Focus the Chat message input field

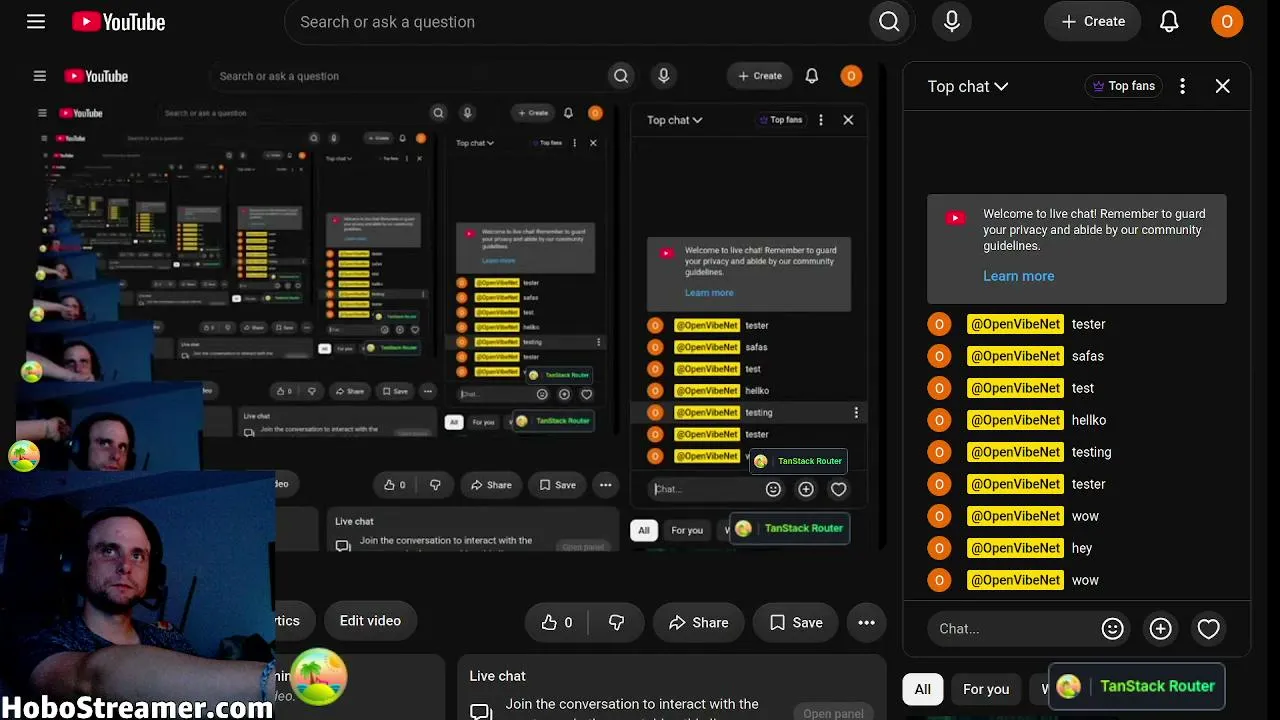click(1013, 628)
